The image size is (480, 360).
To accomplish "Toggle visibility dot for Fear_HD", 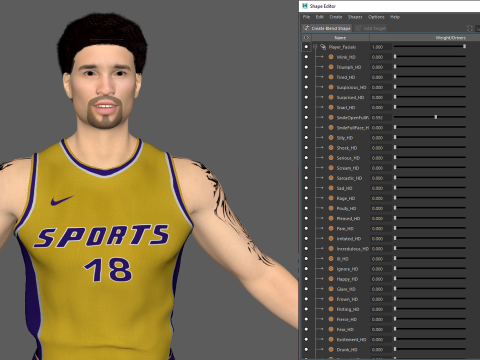I will pos(306,329).
